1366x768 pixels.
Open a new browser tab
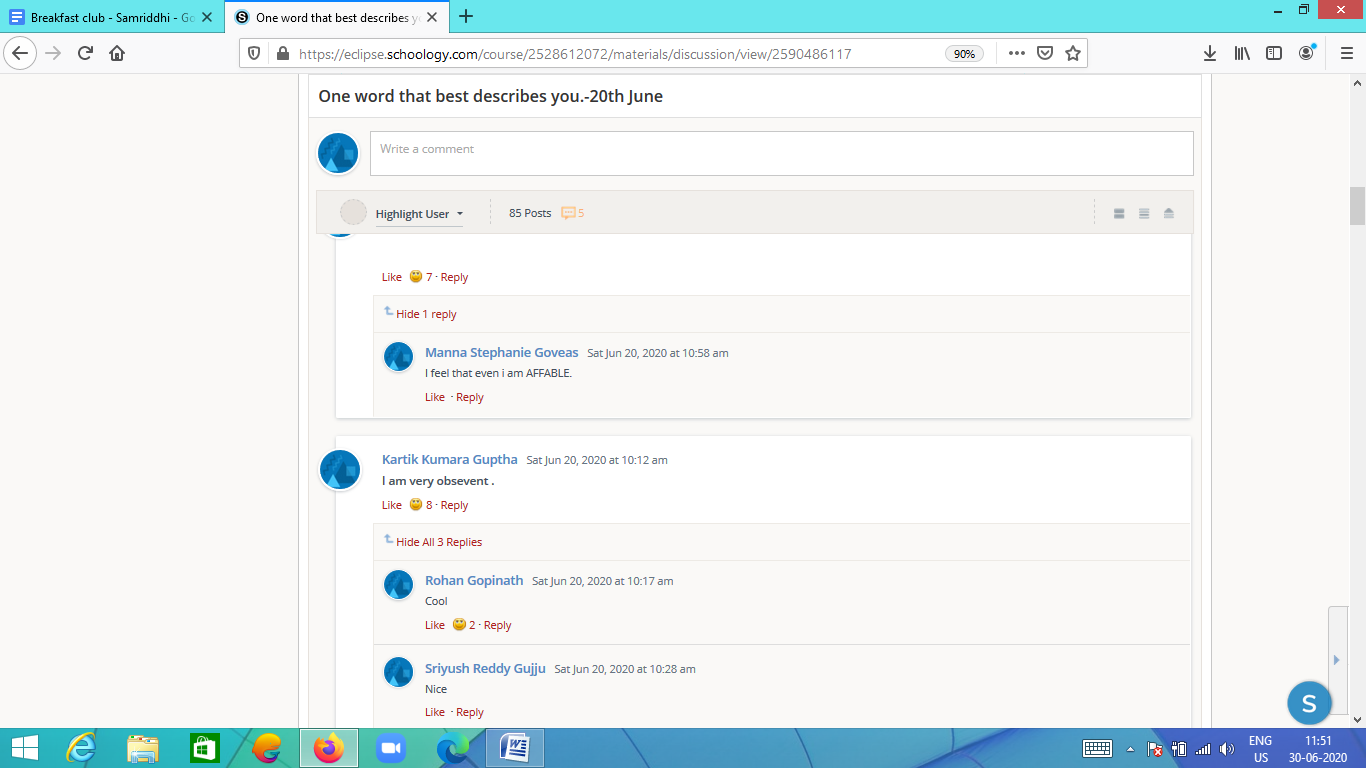466,16
